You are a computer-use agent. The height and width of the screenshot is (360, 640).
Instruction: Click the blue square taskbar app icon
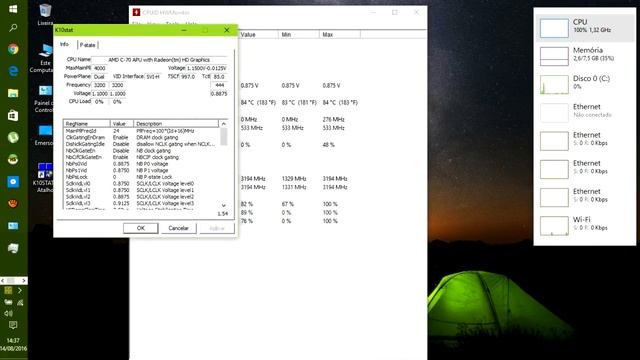[13, 182]
